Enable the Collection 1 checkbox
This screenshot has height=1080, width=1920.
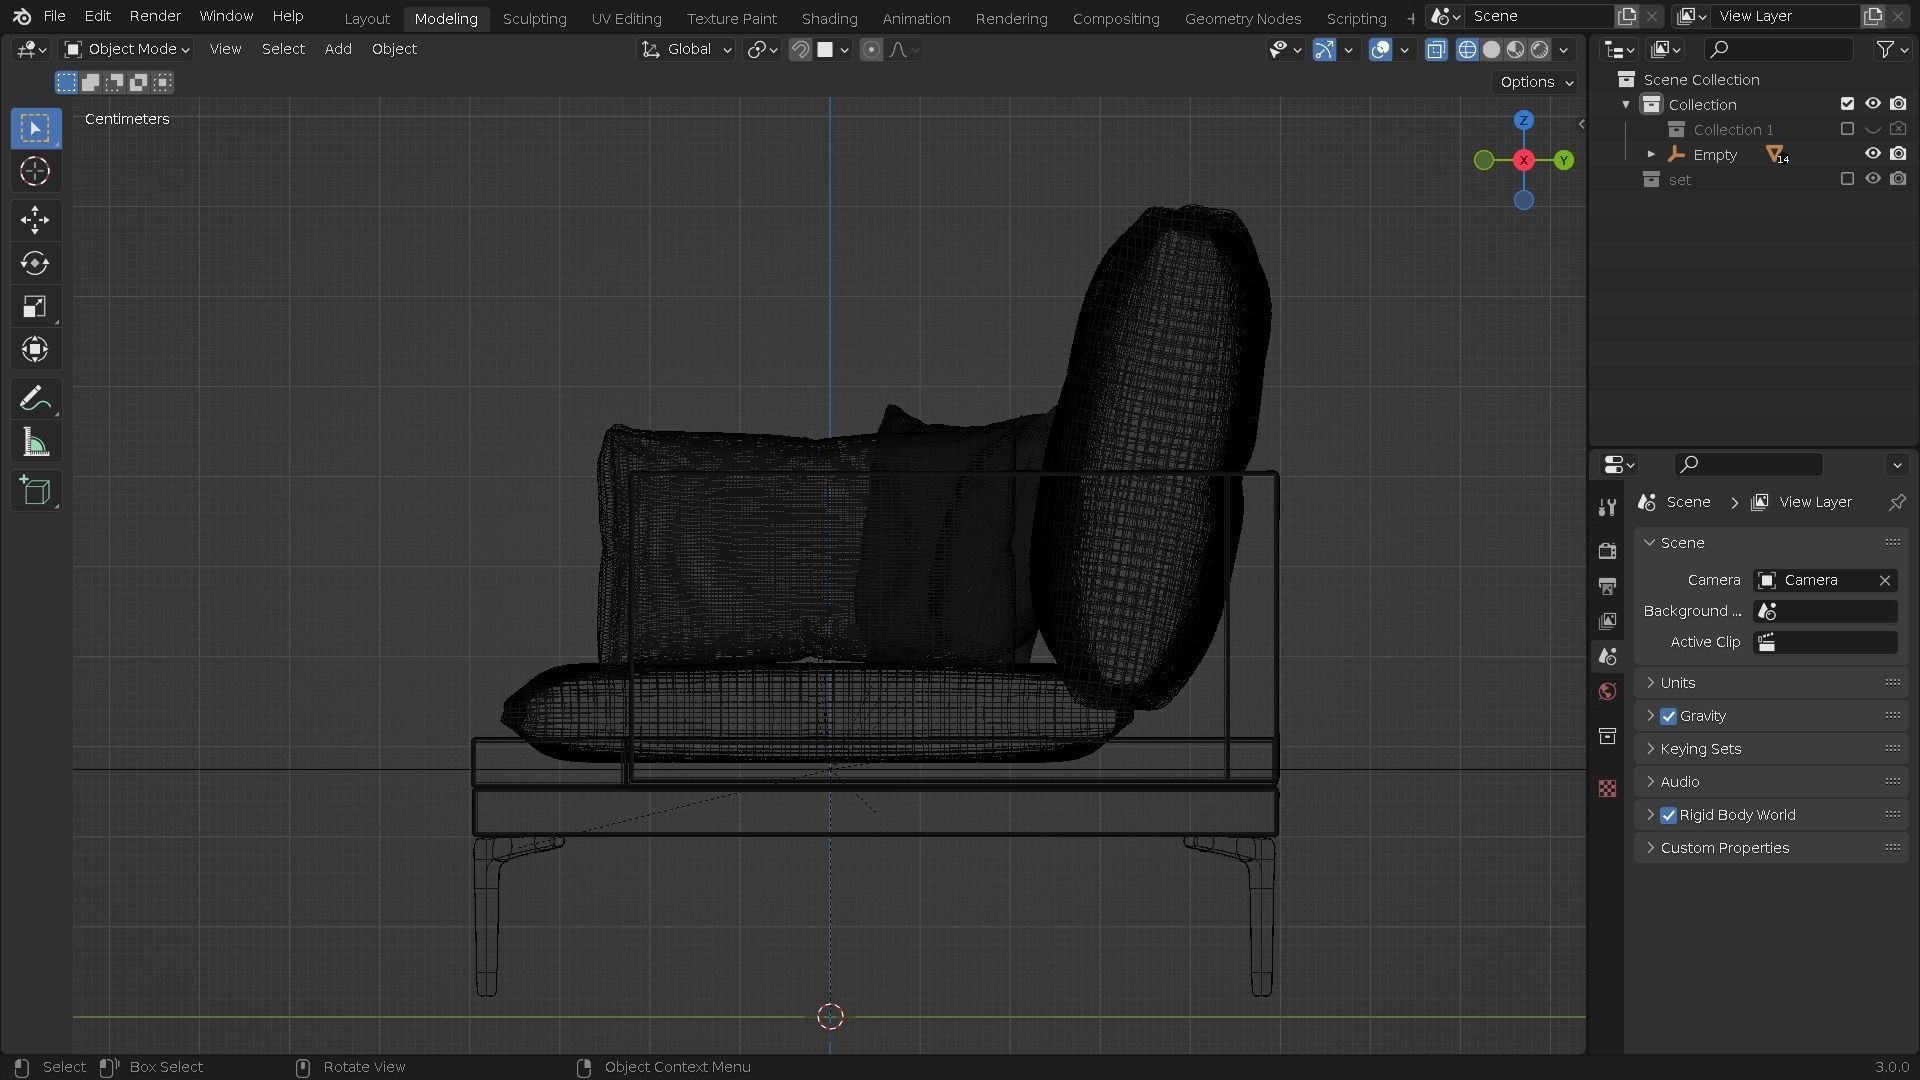pos(1847,129)
